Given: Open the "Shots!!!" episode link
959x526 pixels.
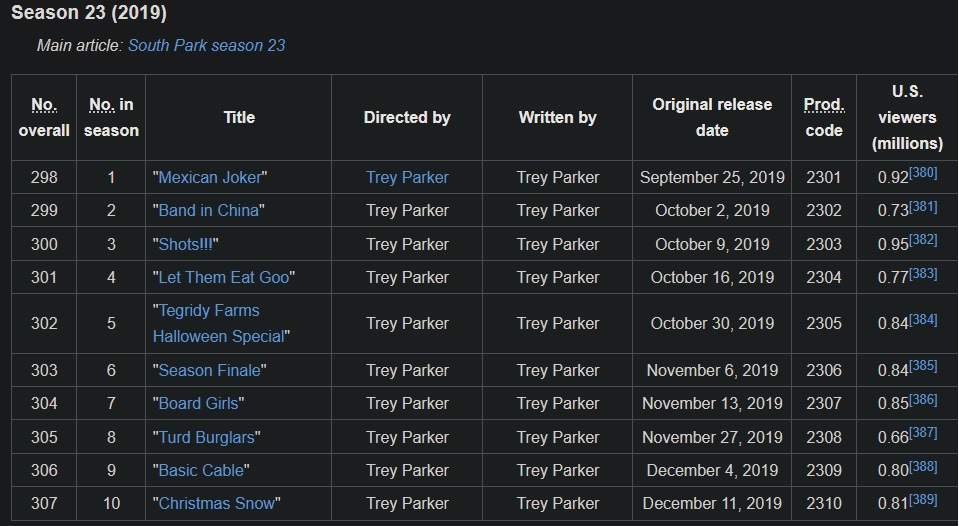Looking at the screenshot, I should tap(185, 244).
